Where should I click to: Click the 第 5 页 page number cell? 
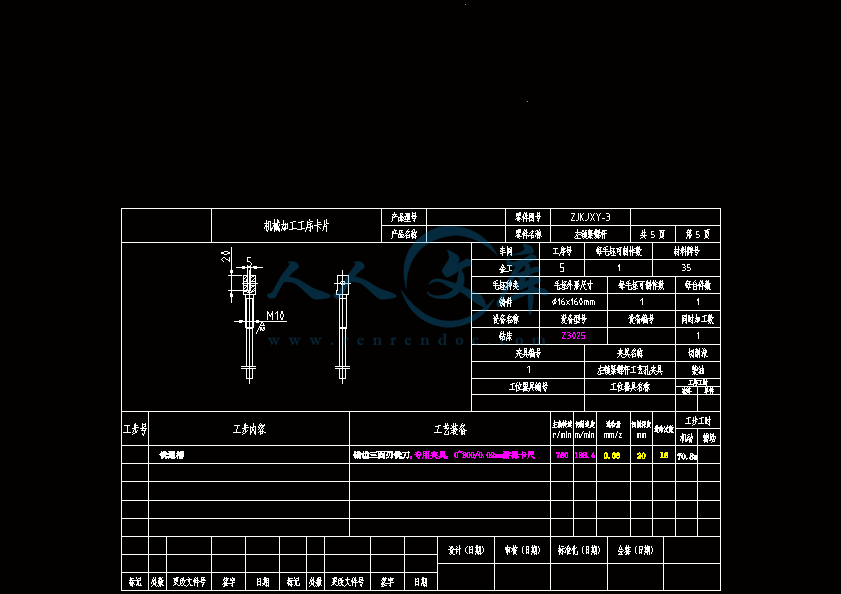coord(698,234)
